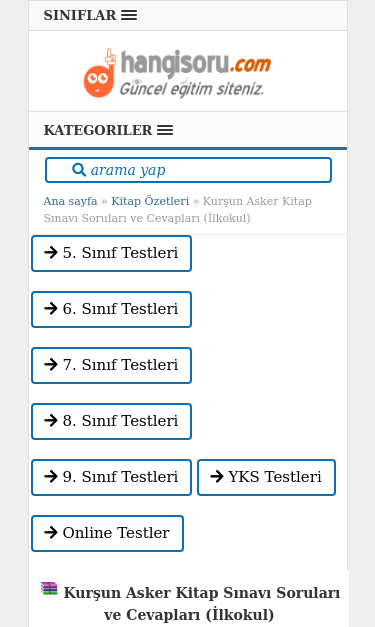Click the Kurşun Asker Kitap Sınavı heading
Screen dimensions: 375x627
pos(202,603)
